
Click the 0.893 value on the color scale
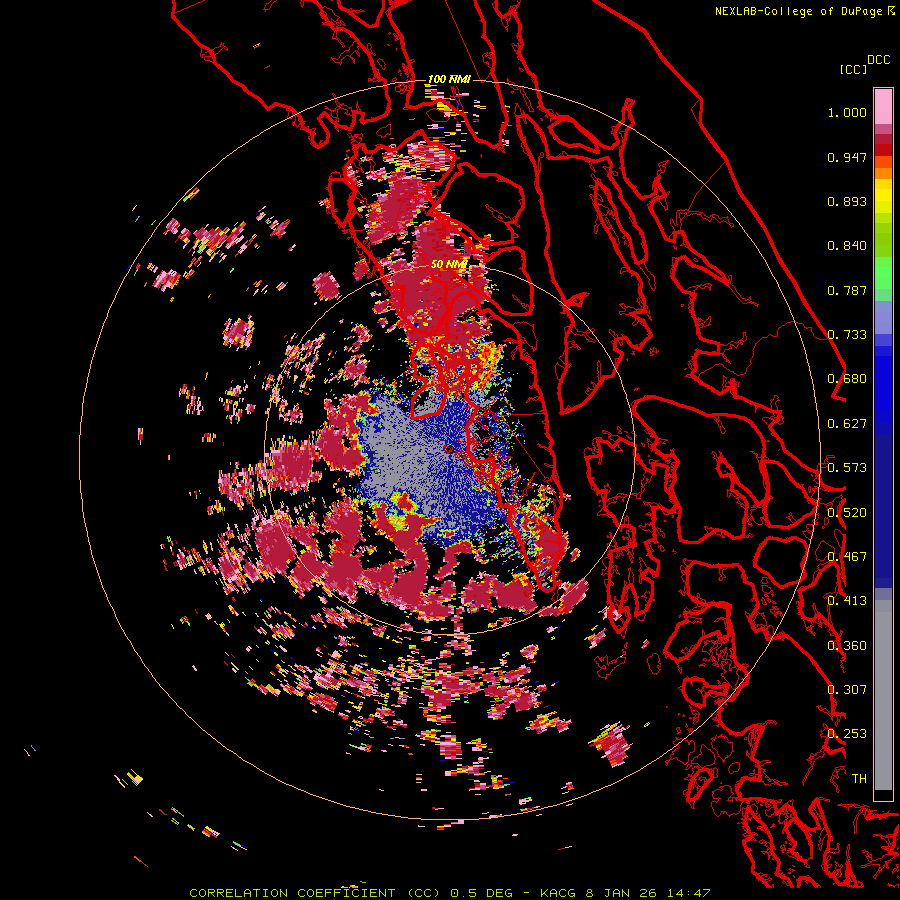[847, 201]
